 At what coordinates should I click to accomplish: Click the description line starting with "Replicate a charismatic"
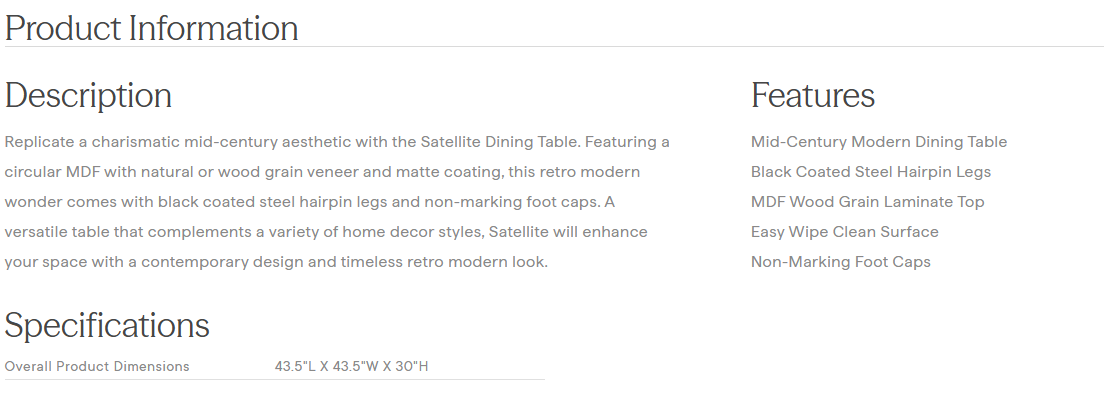(x=337, y=142)
